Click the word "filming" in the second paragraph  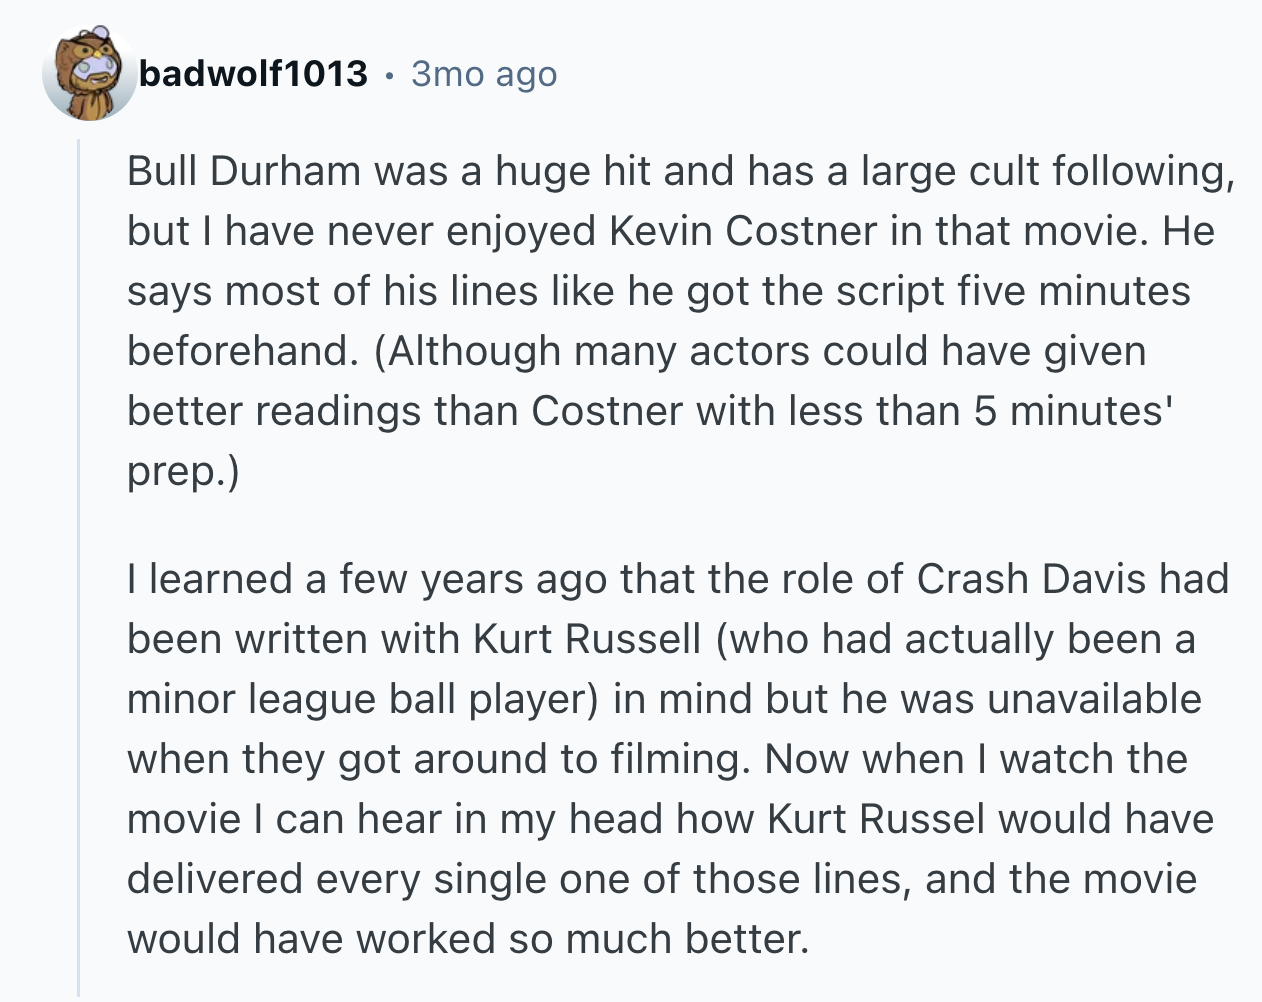[x=676, y=759]
